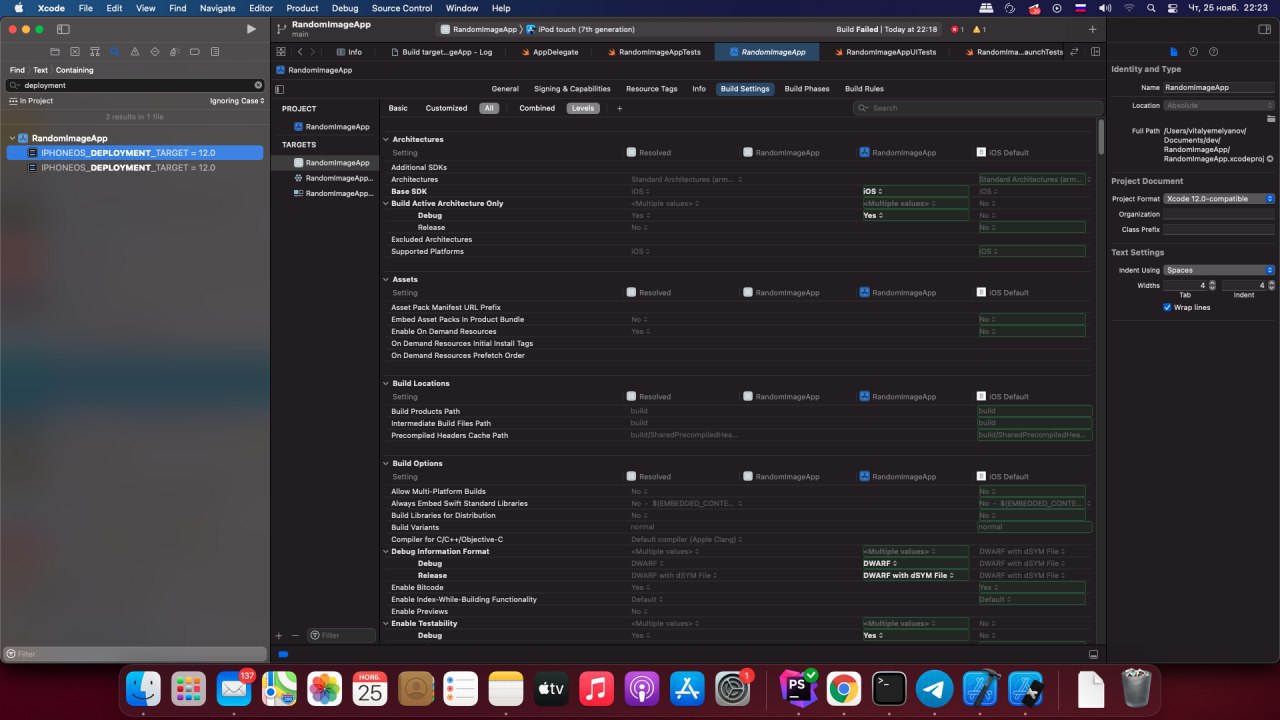This screenshot has width=1280, height=720.
Task: Select the Find navigator magnifier icon
Action: coord(115,51)
